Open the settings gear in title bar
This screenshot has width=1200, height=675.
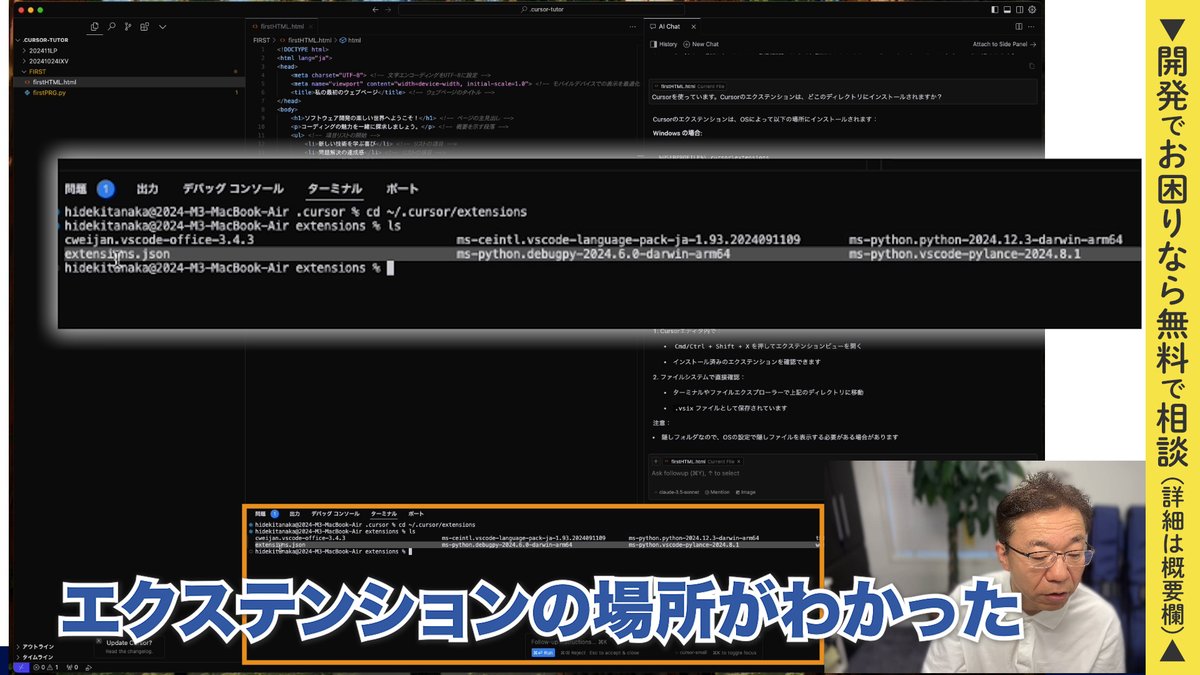click(1033, 9)
